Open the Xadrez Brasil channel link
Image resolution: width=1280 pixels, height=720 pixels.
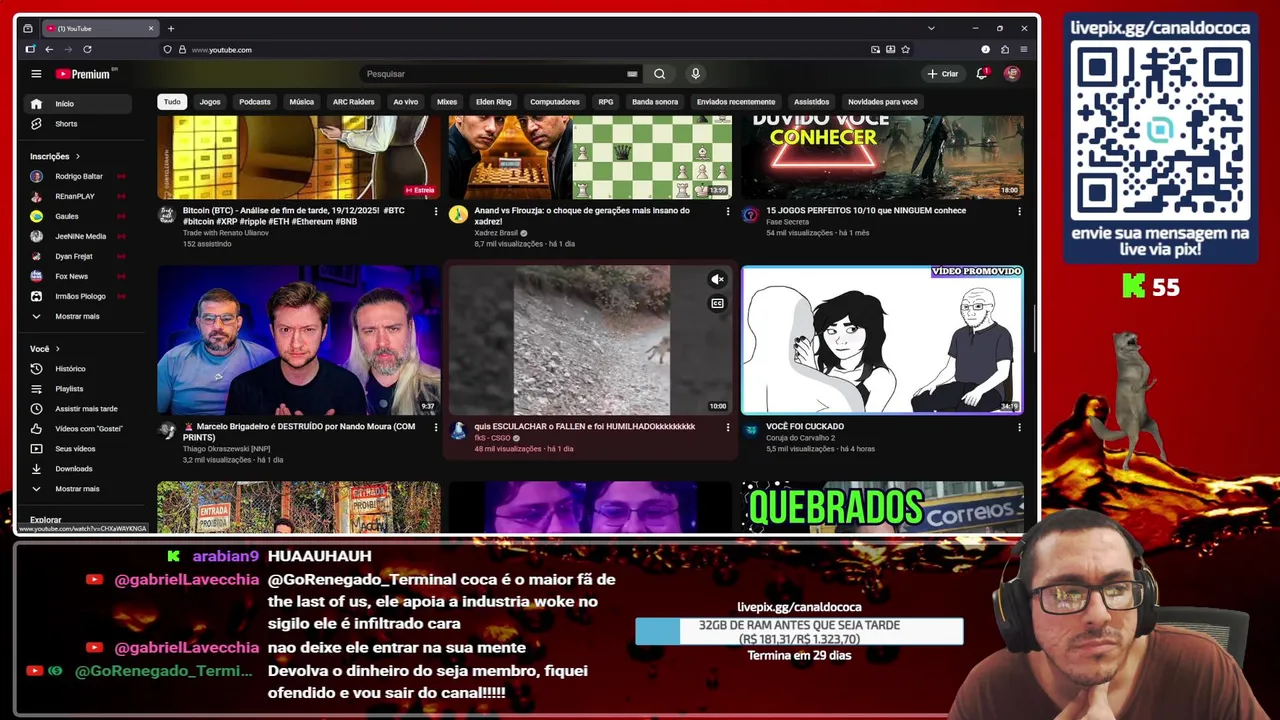pyautogui.click(x=496, y=233)
